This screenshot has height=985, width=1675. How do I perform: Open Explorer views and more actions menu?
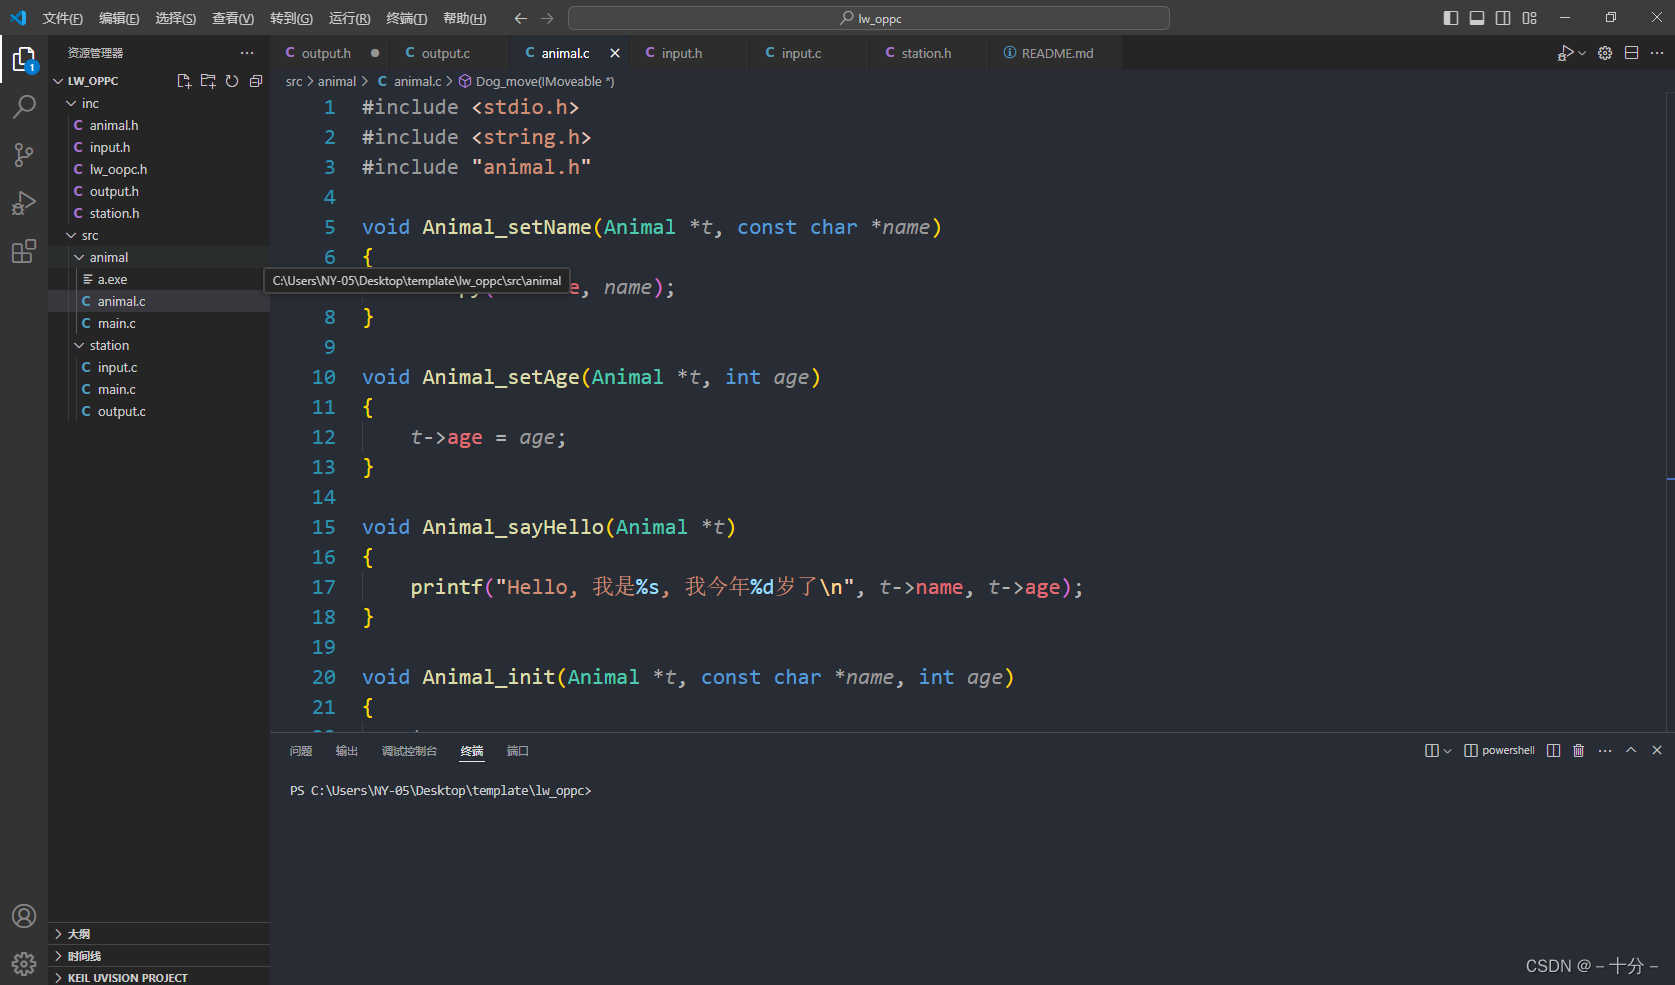pos(247,53)
